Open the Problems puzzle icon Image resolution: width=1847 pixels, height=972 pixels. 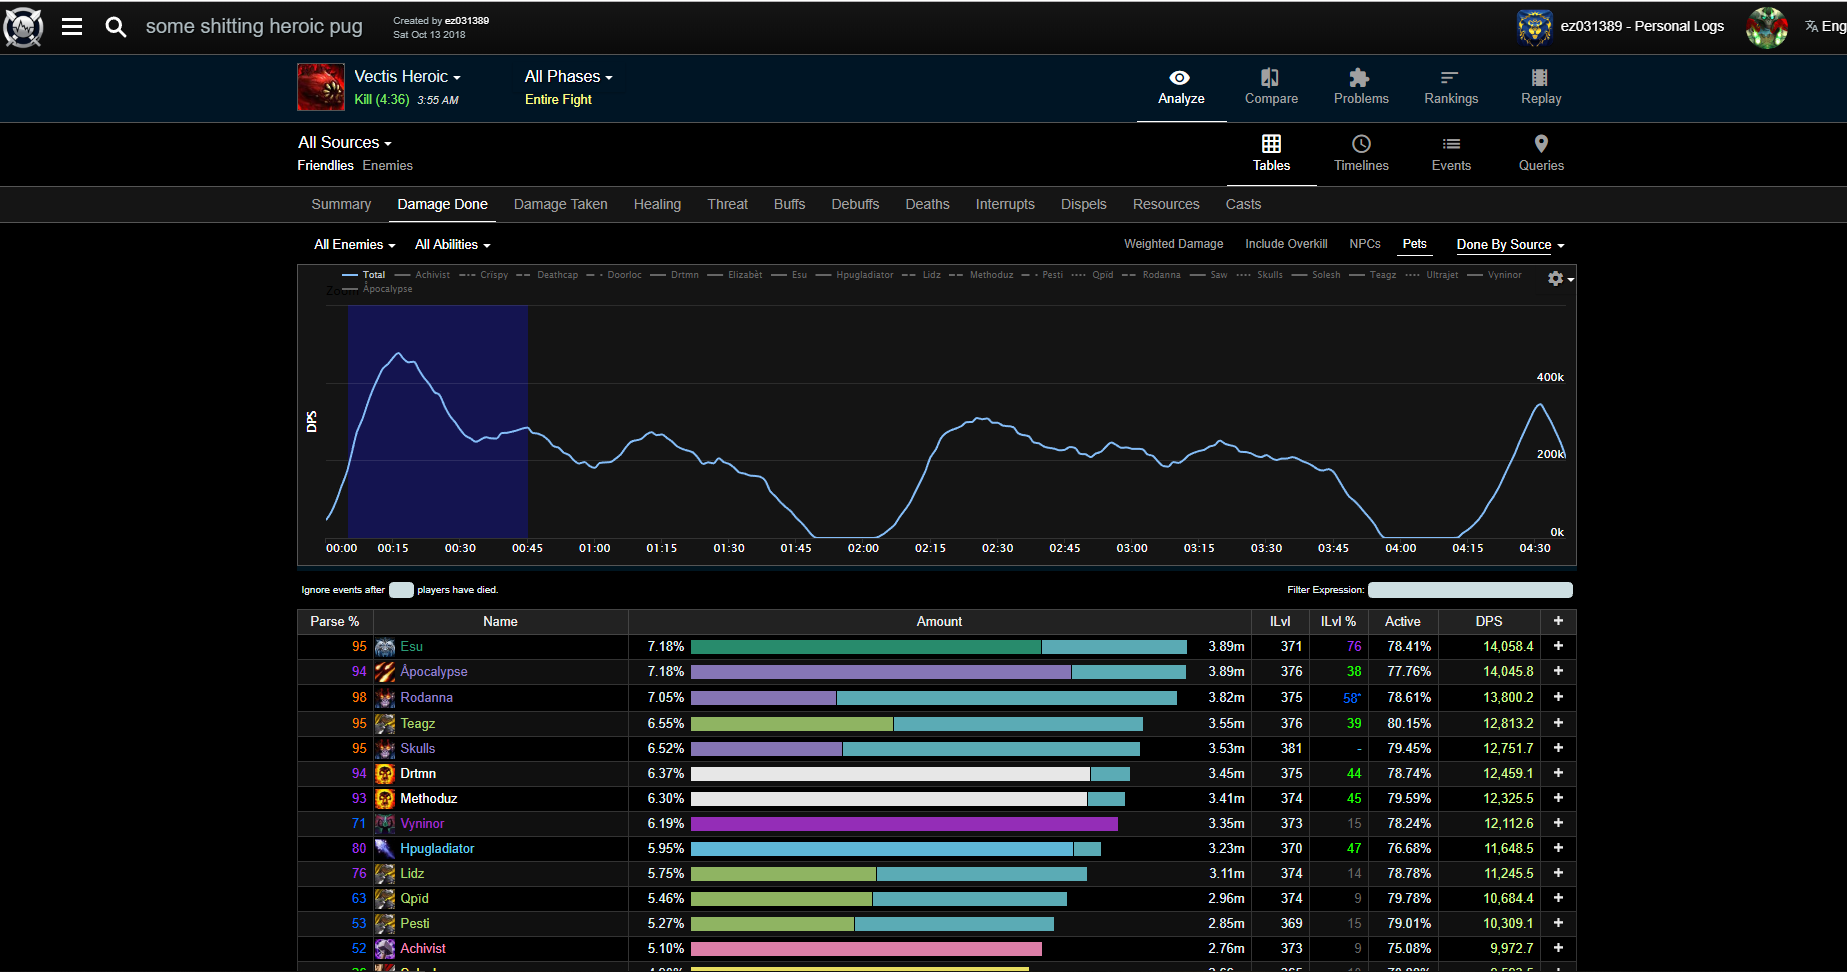(x=1360, y=78)
